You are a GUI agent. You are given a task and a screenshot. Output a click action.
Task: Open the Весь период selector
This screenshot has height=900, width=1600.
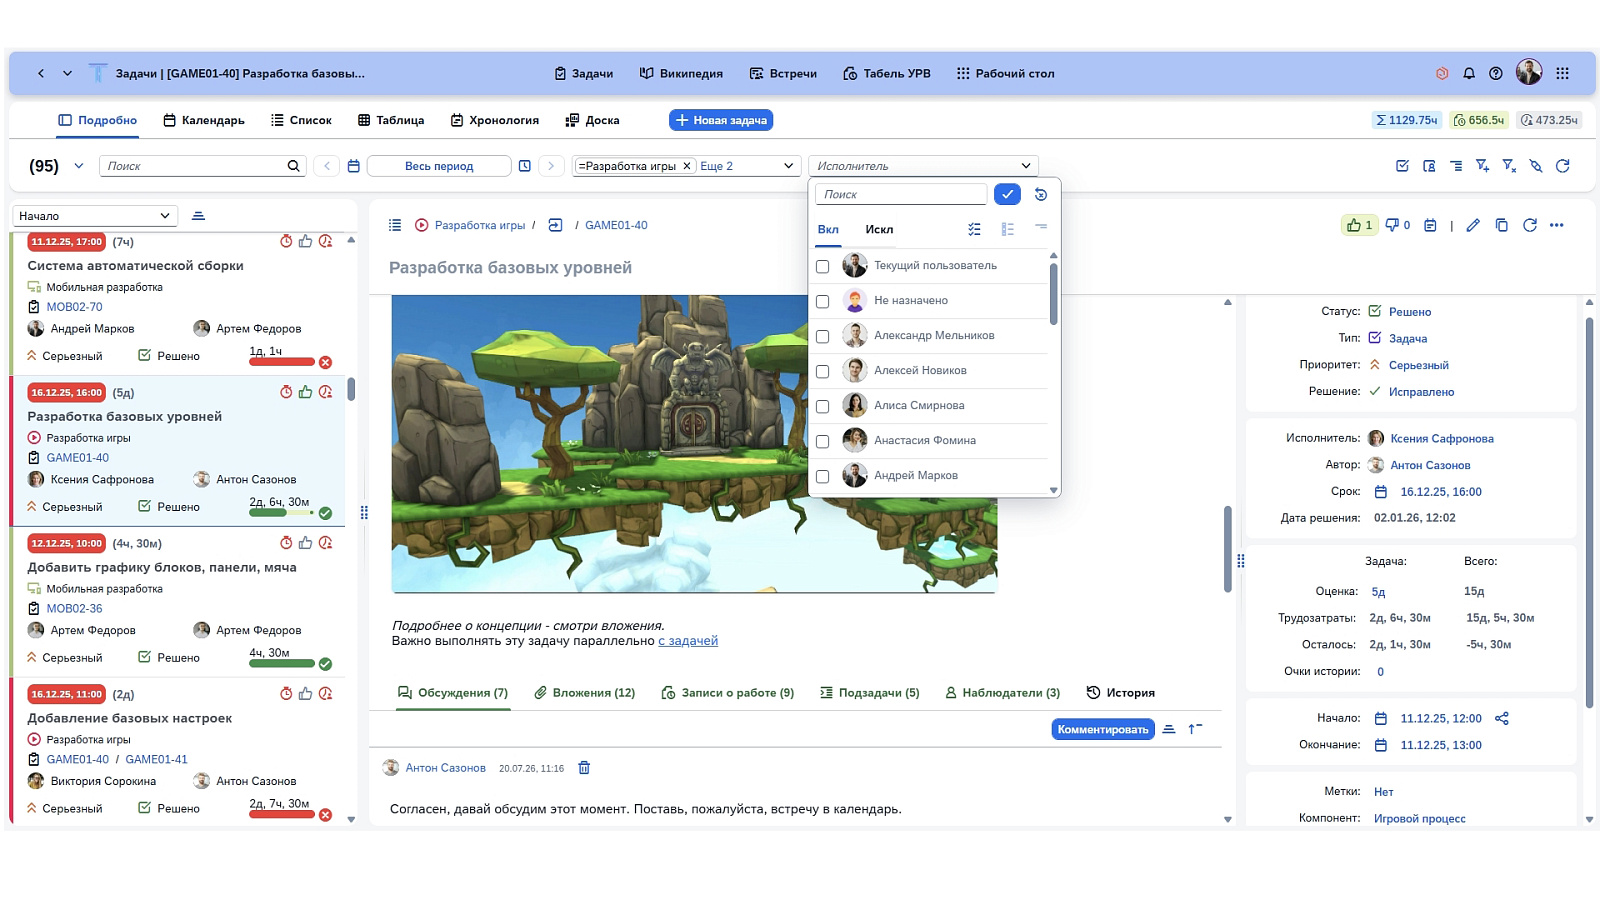[x=439, y=166]
